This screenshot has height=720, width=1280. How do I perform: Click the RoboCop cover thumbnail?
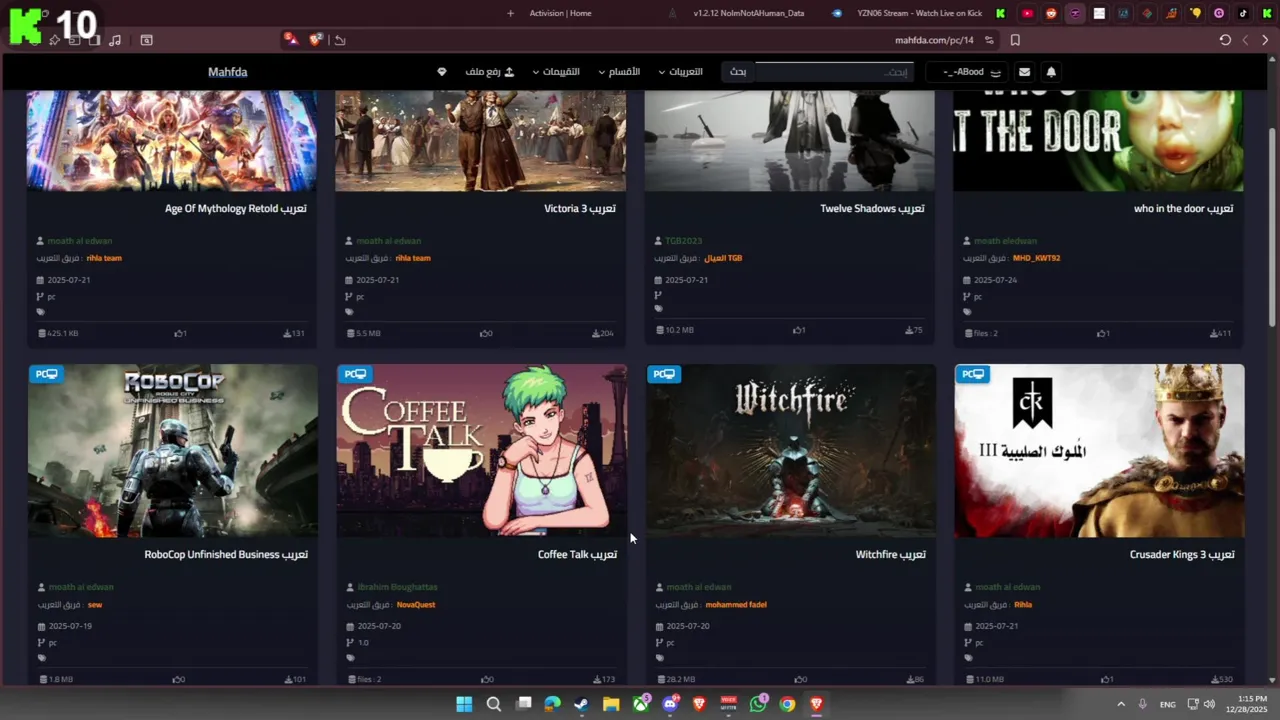pyautogui.click(x=173, y=451)
